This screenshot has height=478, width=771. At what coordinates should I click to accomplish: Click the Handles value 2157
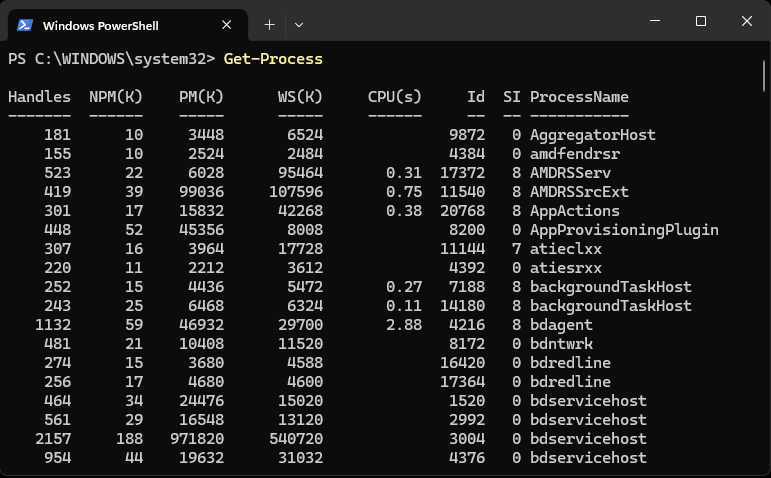[x=53, y=439]
